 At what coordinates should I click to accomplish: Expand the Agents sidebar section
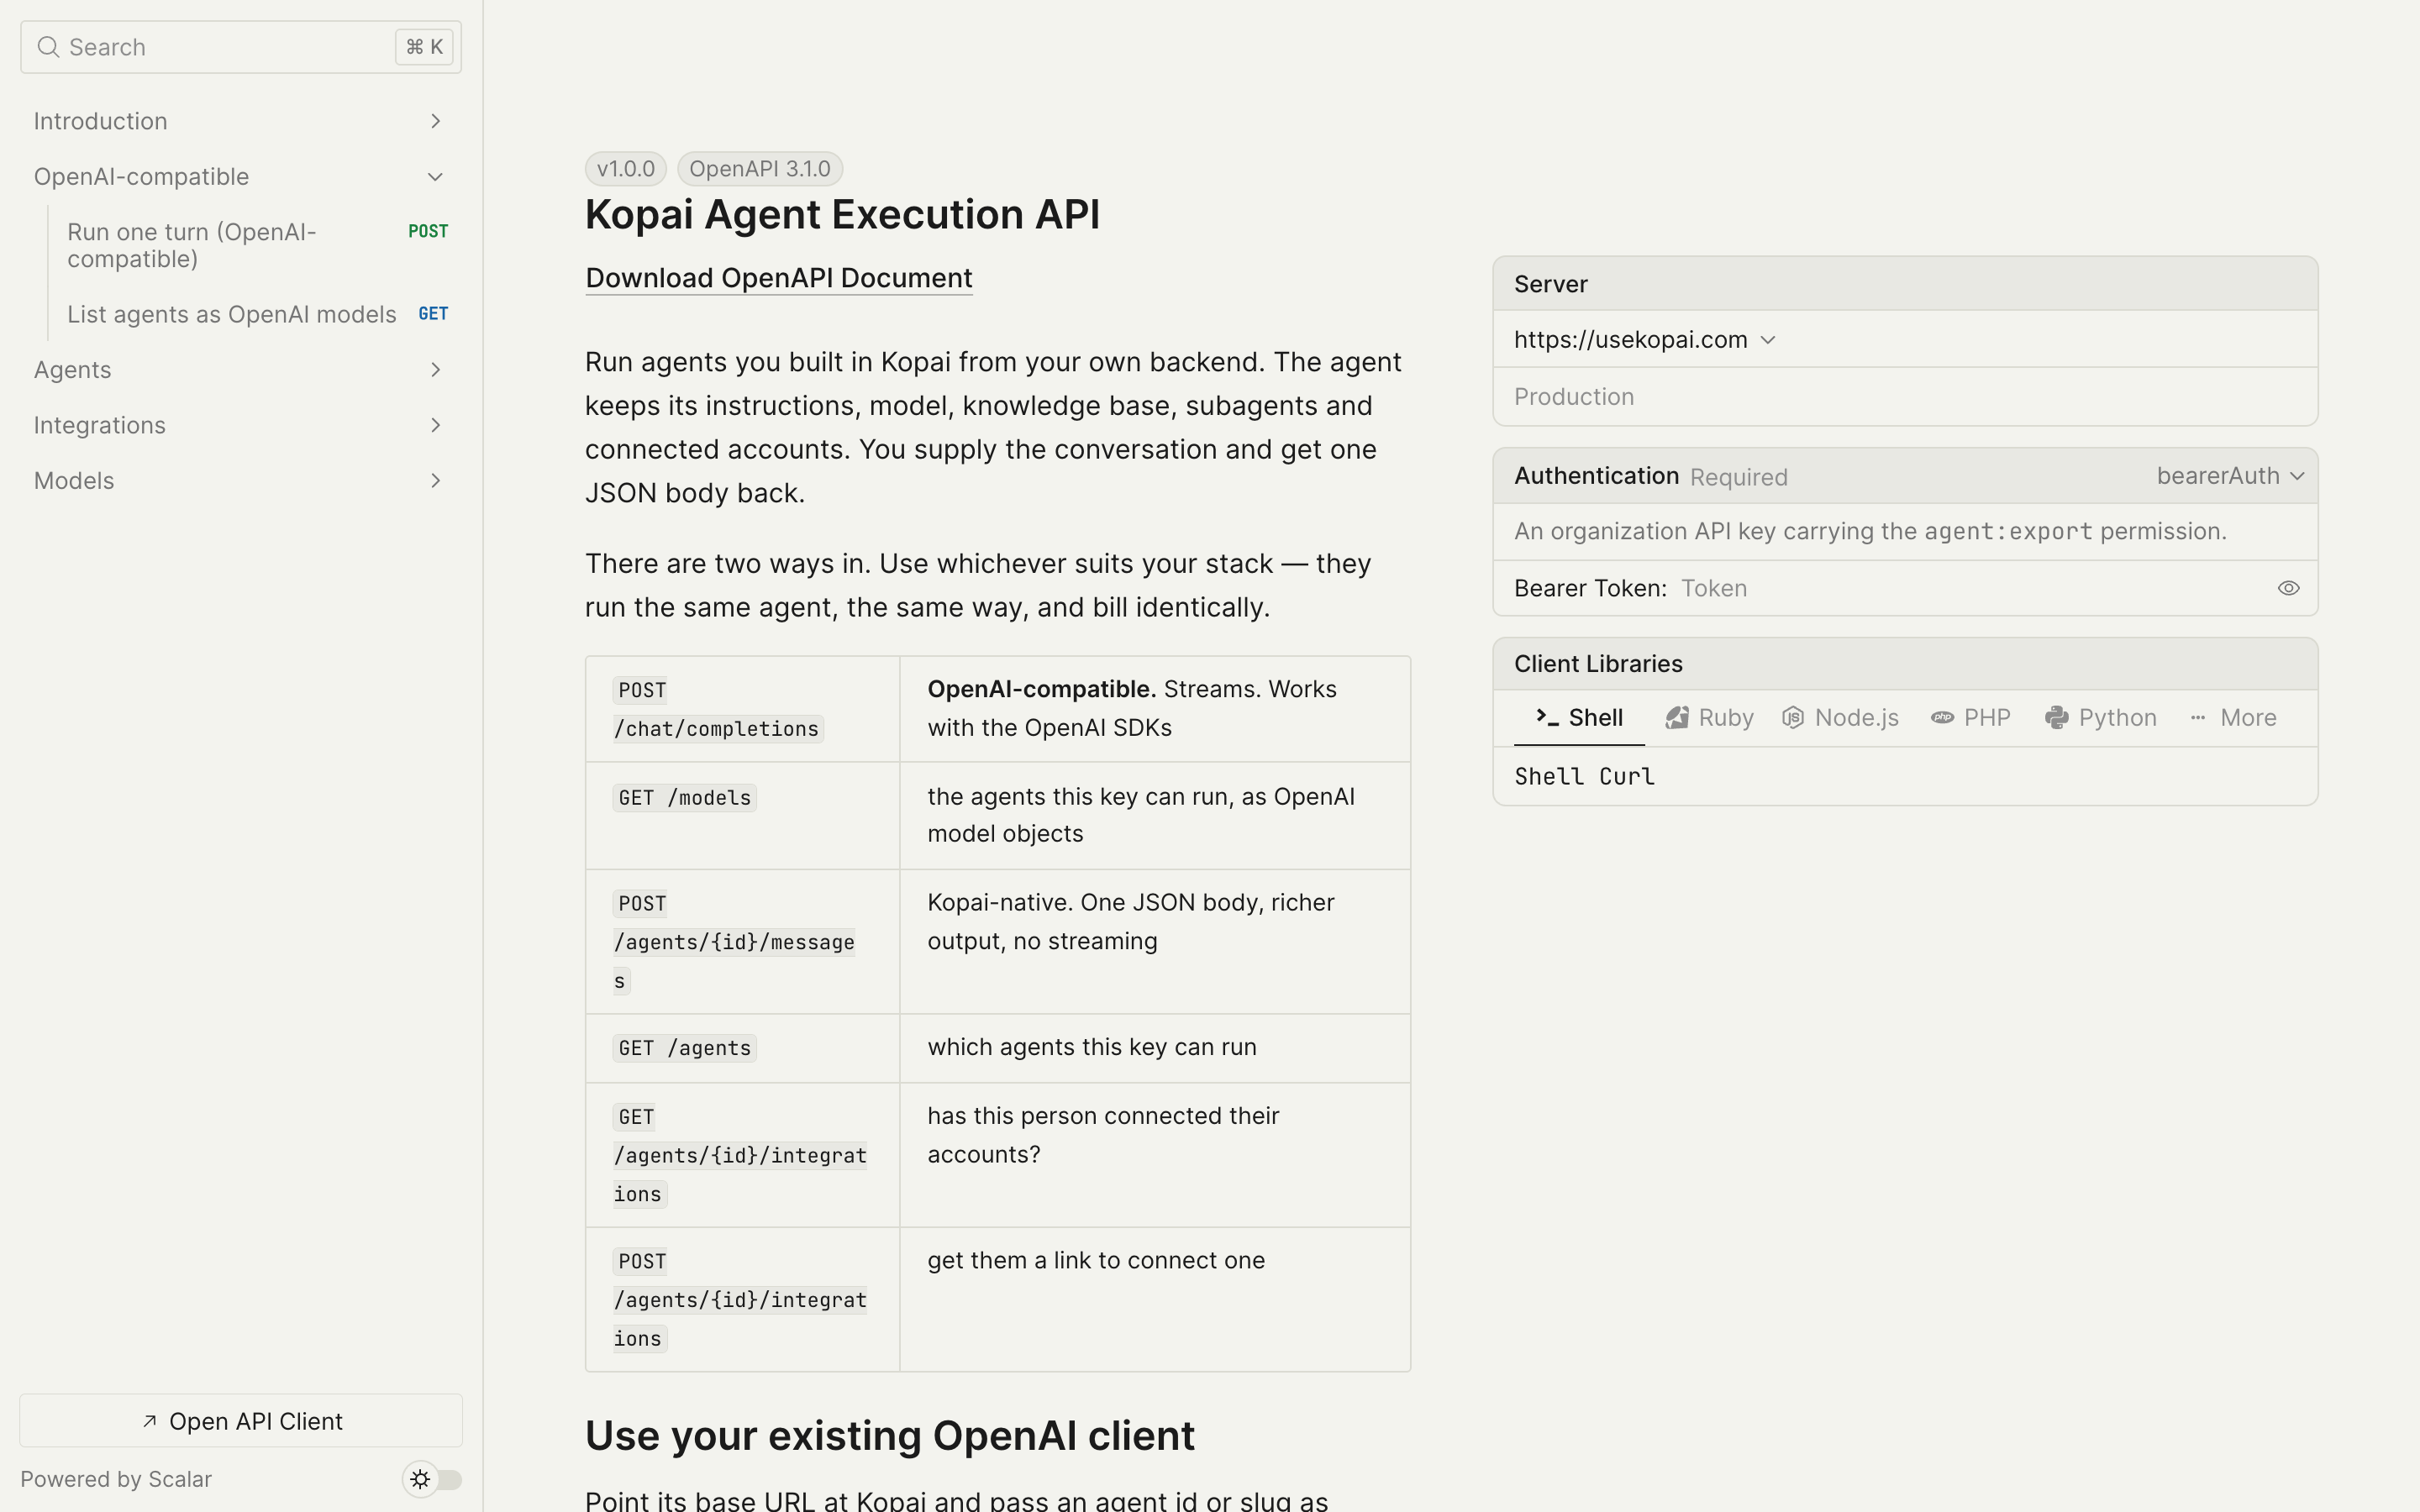(x=435, y=370)
